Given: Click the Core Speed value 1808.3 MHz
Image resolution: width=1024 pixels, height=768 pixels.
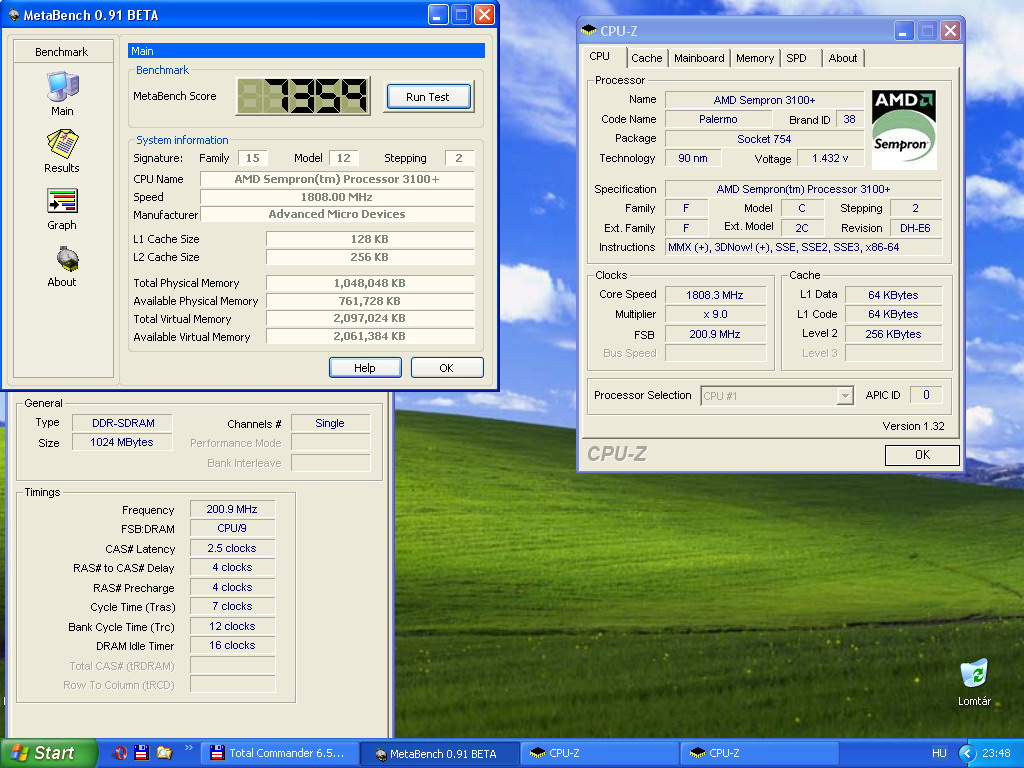Looking at the screenshot, I should 715,295.
